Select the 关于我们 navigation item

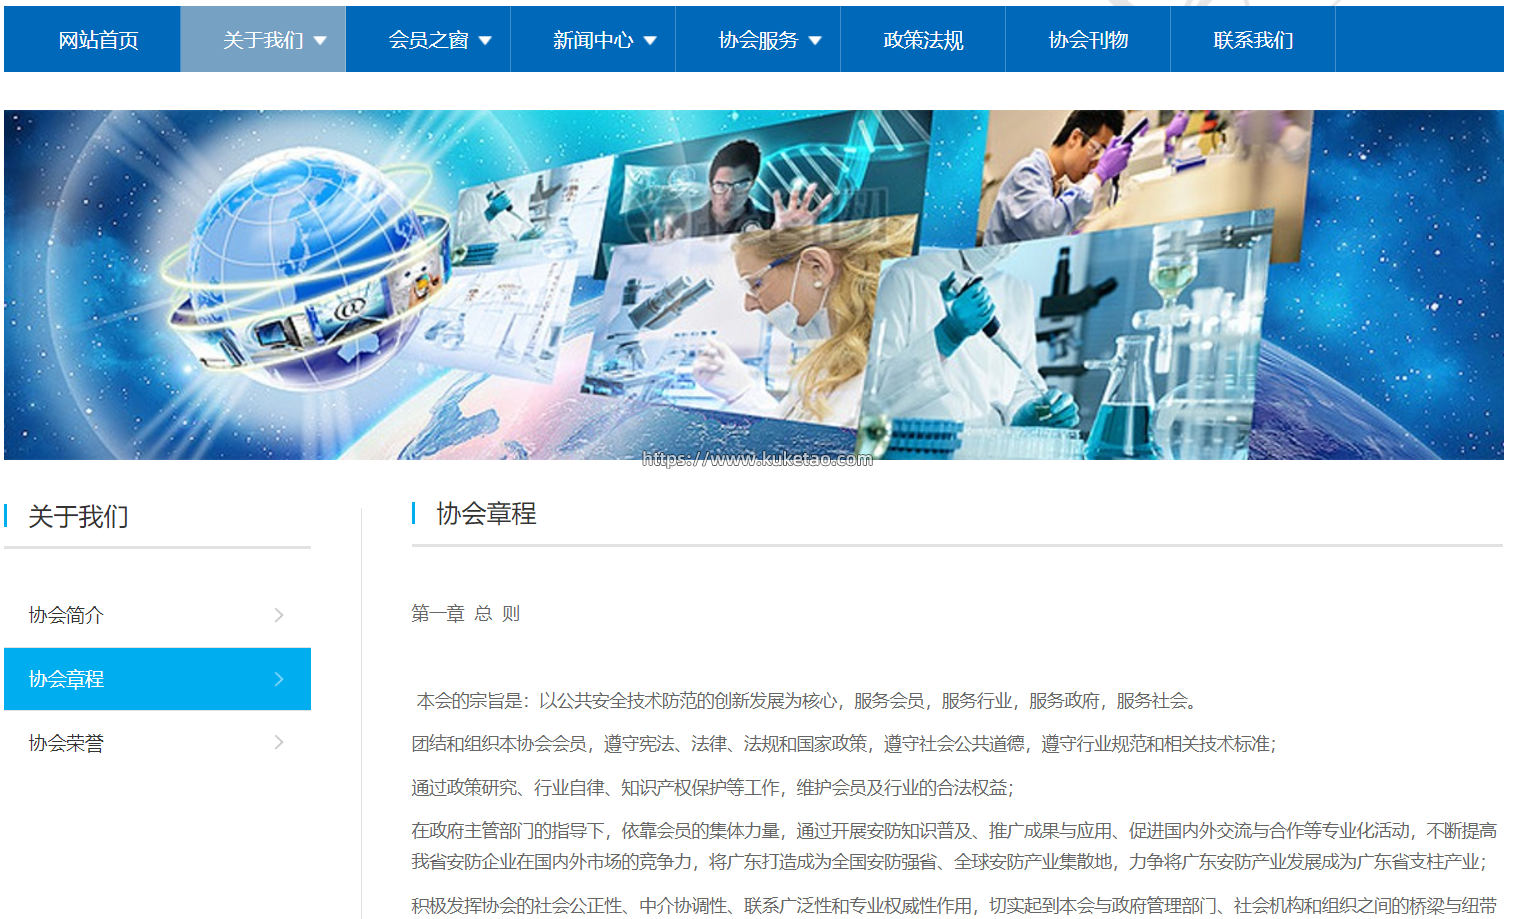tap(263, 40)
